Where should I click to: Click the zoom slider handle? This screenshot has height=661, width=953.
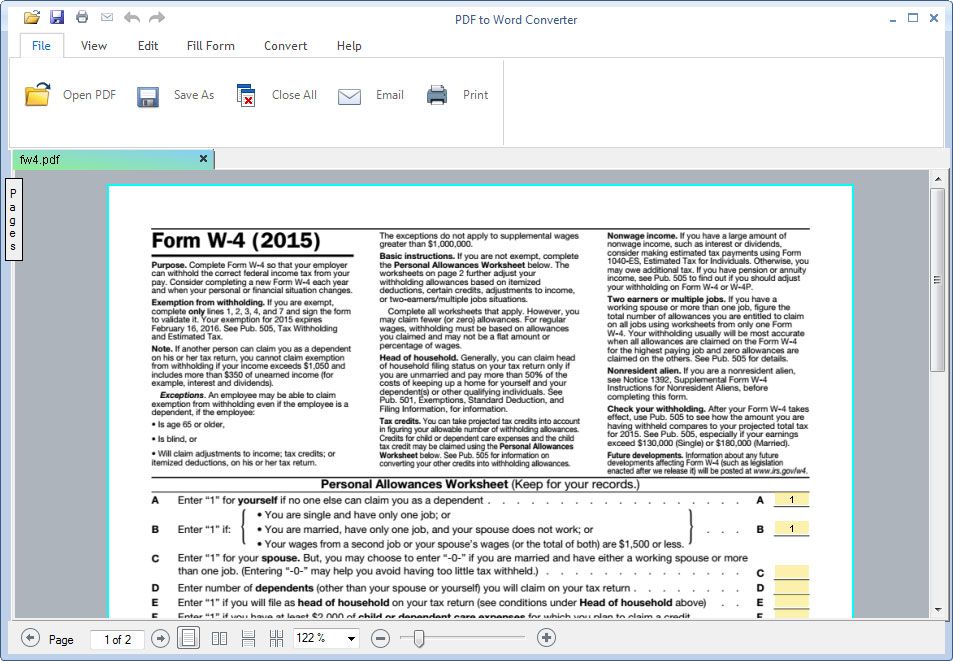click(418, 639)
